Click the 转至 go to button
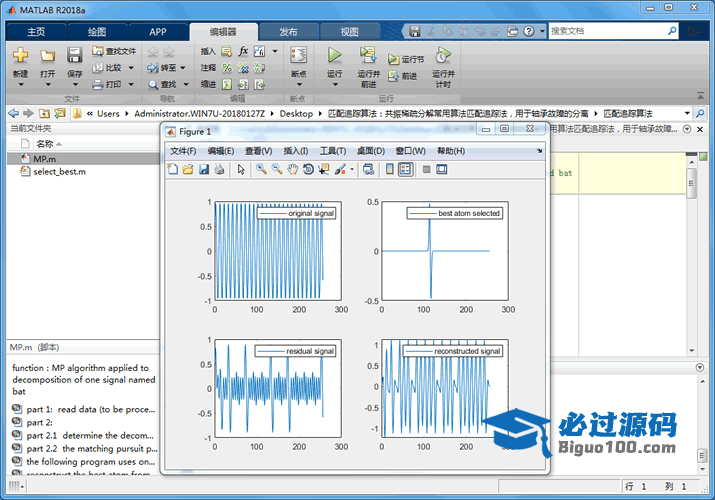 [162, 68]
